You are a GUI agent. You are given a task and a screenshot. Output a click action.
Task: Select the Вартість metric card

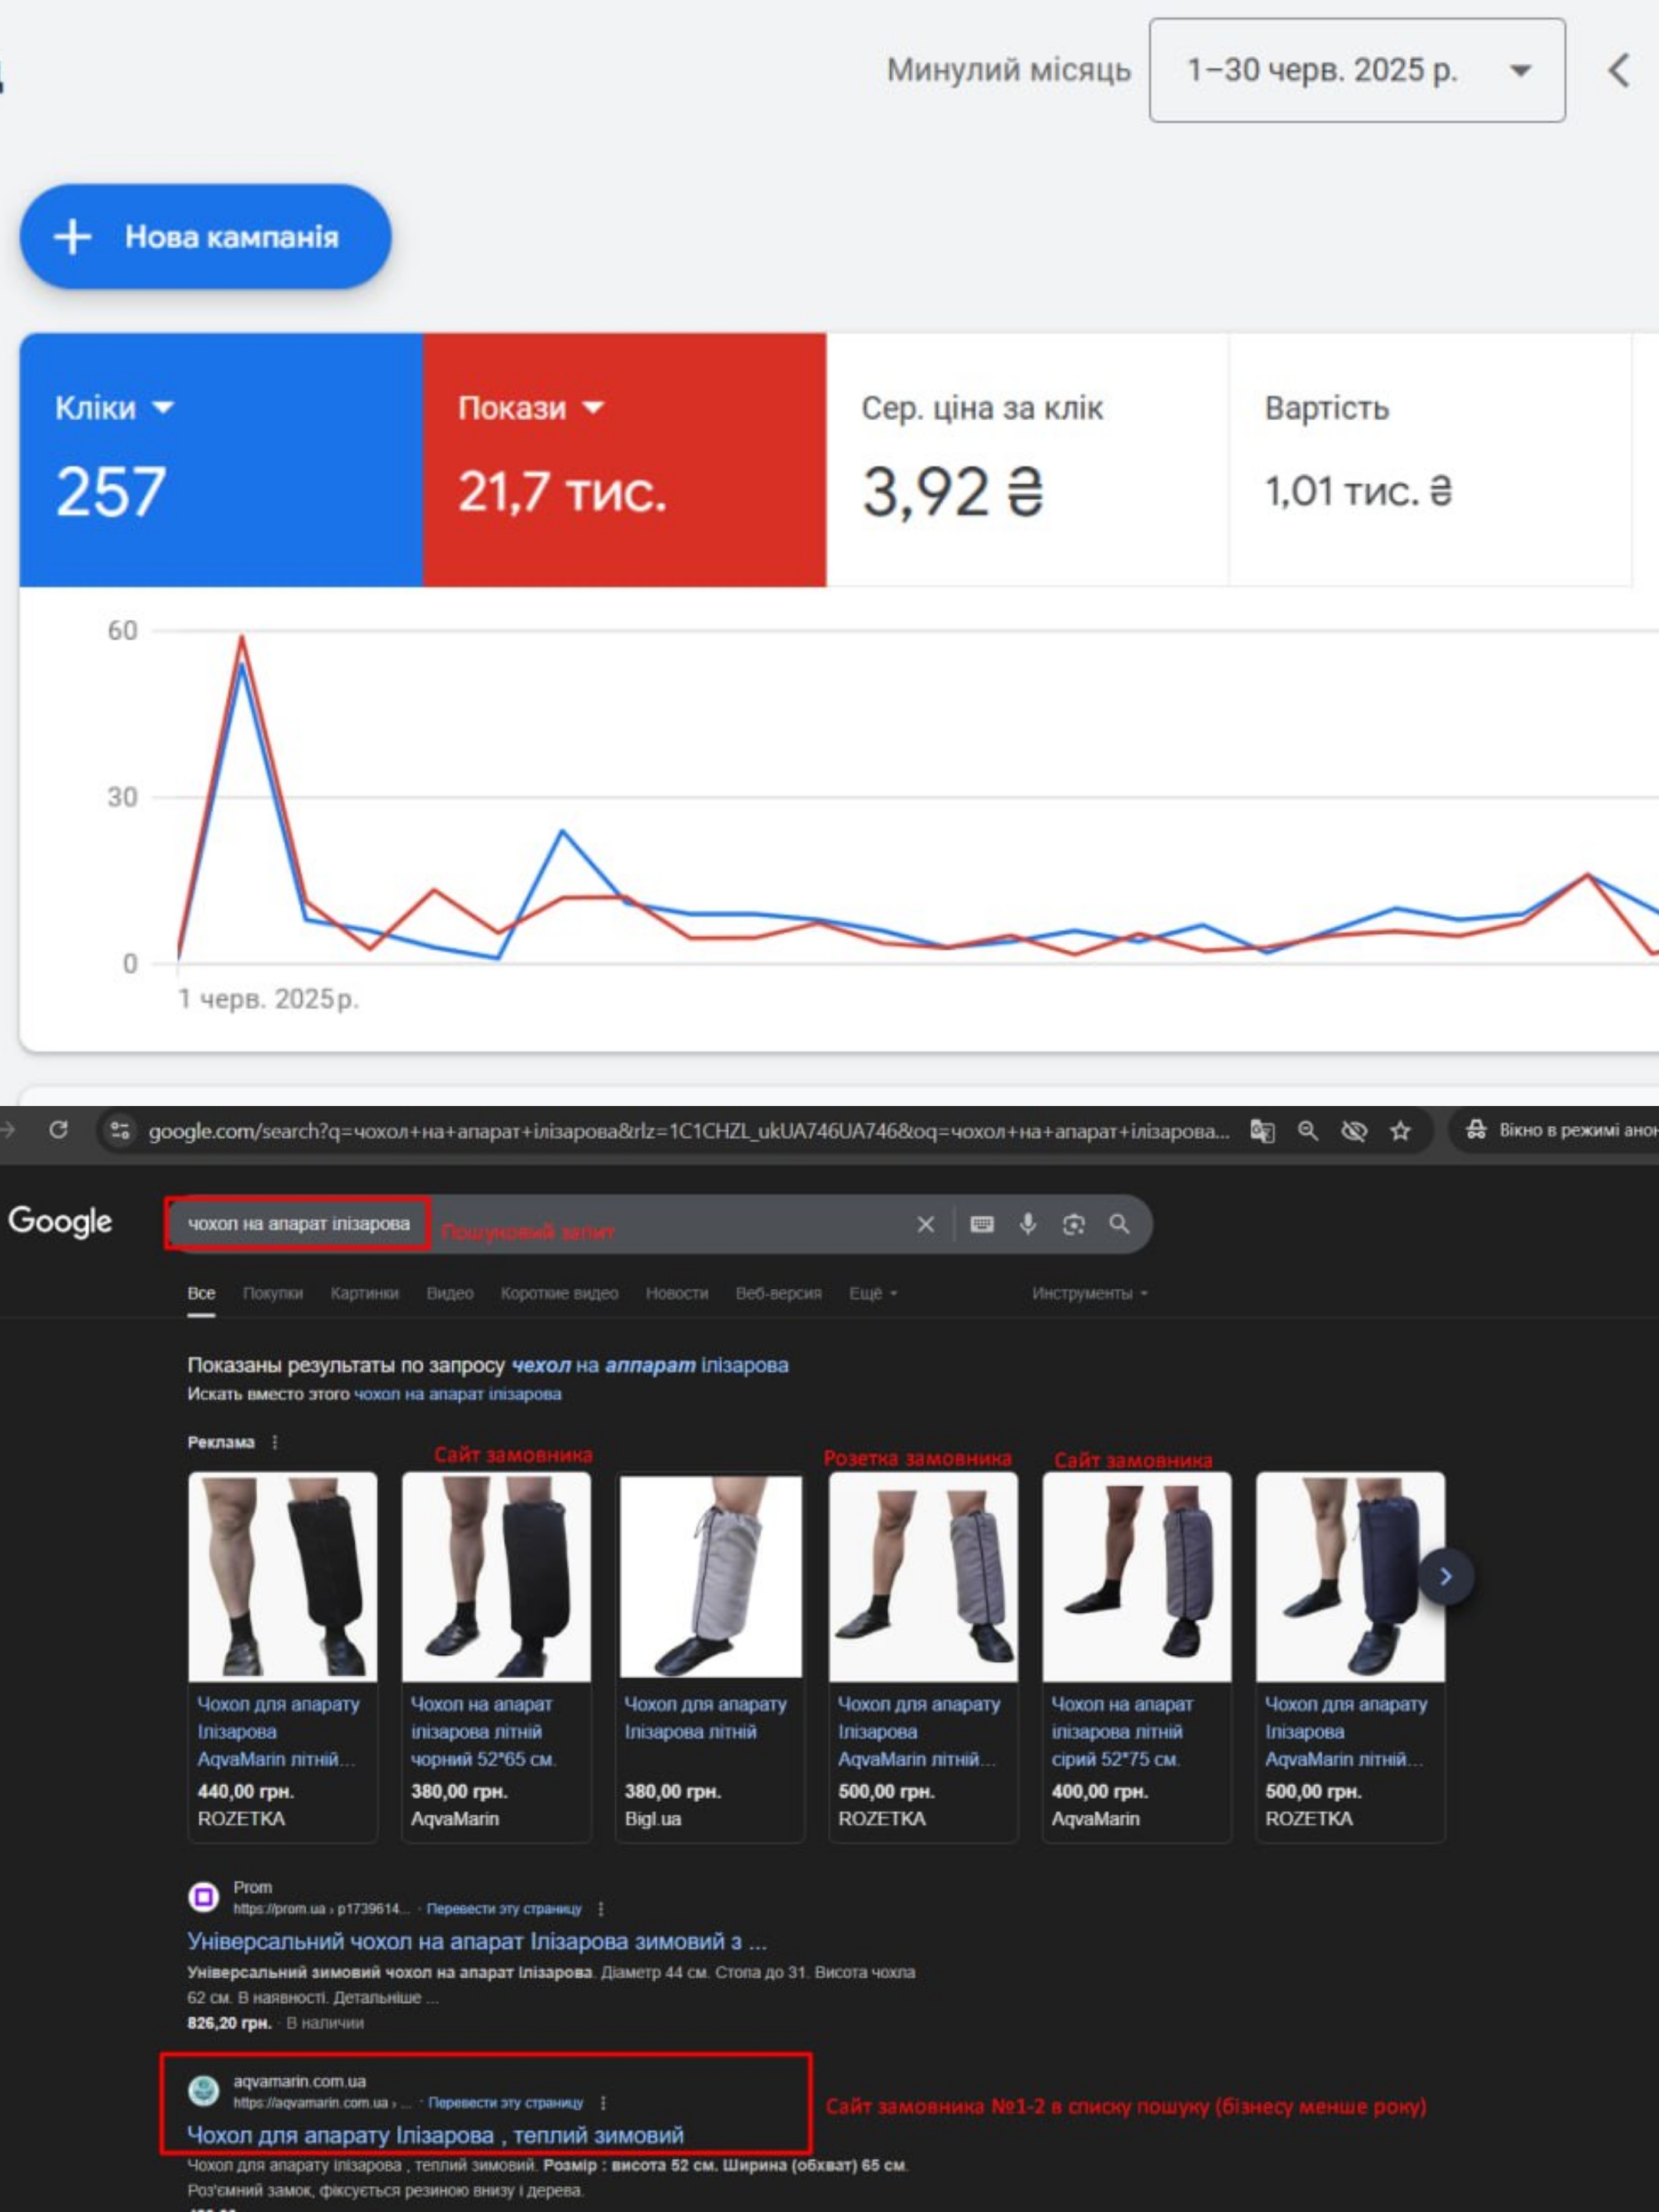(x=1430, y=459)
